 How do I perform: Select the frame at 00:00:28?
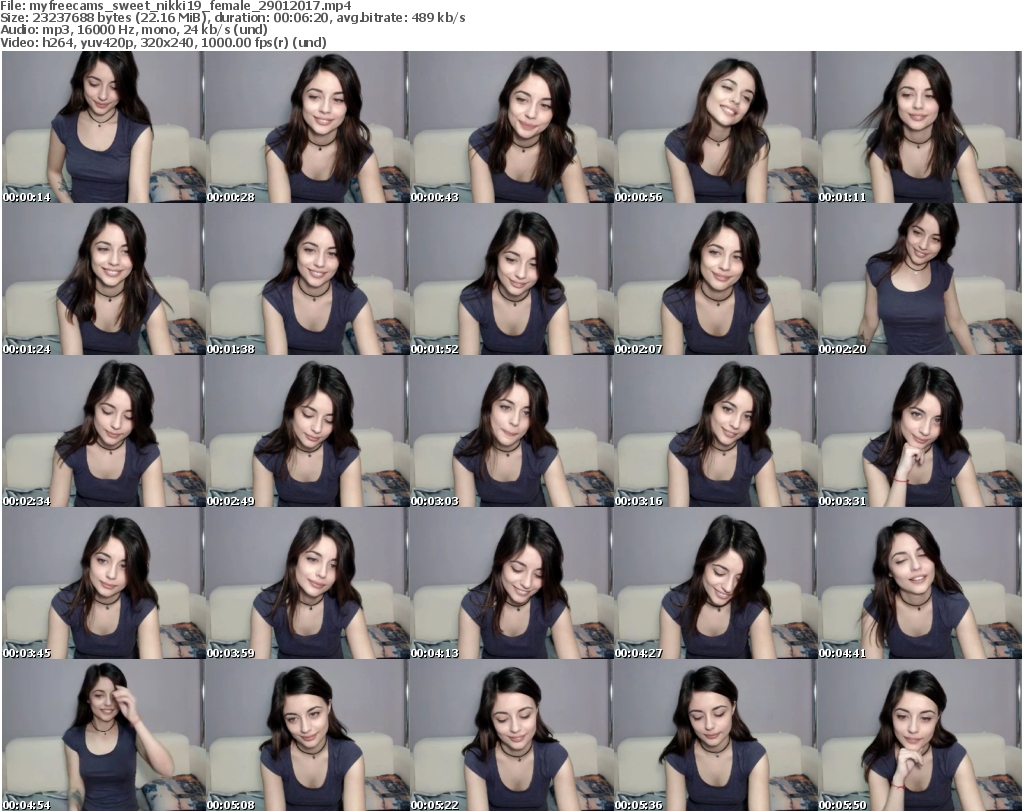click(x=306, y=127)
